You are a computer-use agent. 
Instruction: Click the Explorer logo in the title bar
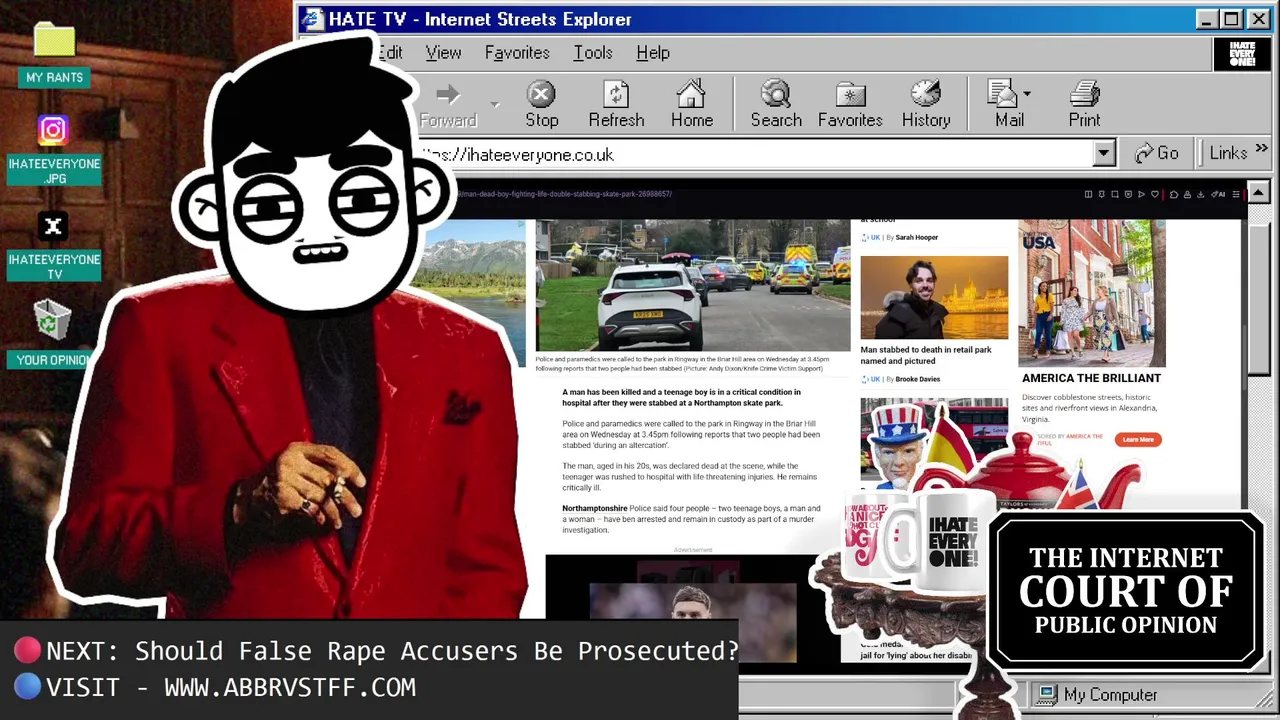[x=313, y=19]
